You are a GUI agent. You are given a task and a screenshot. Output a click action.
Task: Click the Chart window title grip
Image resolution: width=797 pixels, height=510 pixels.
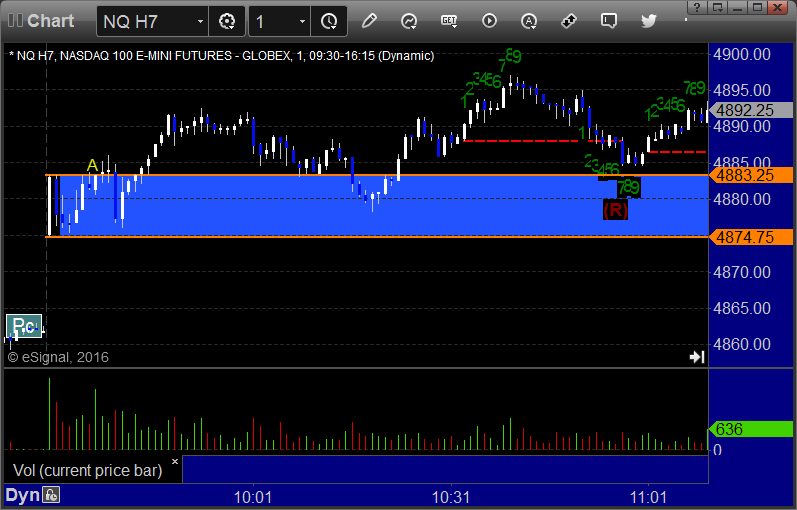click(15, 21)
